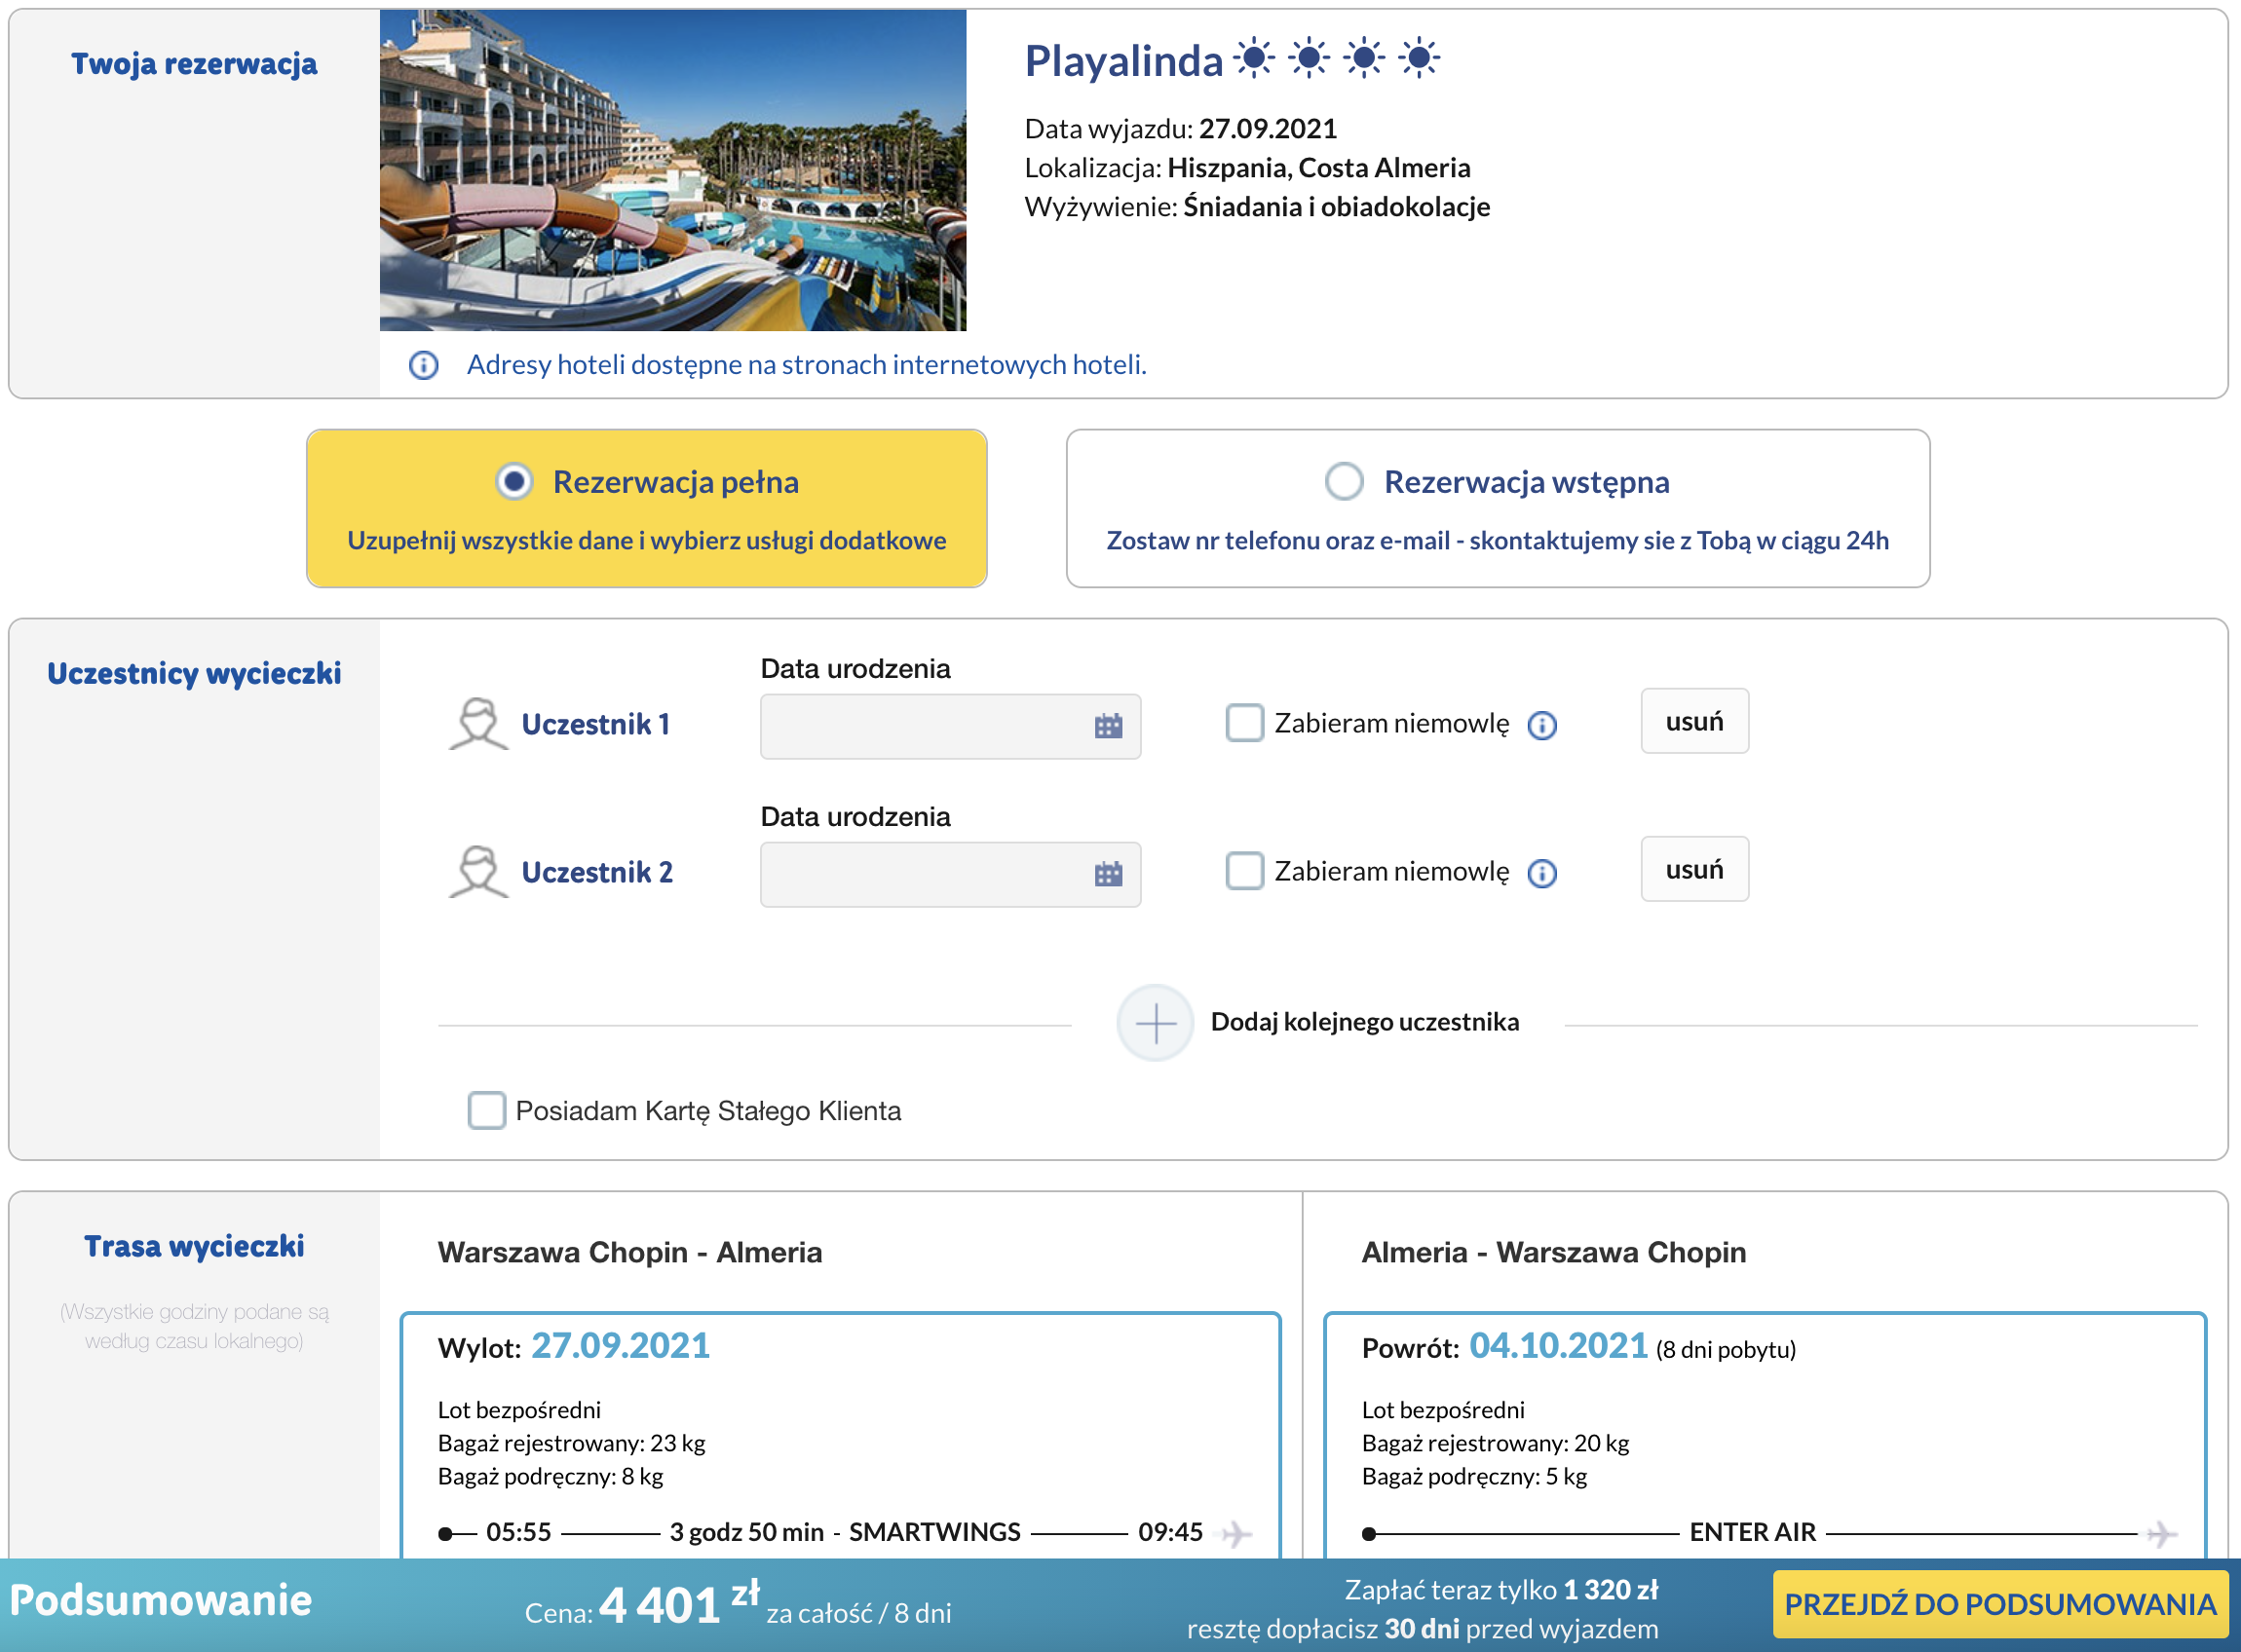Click the Uczestnik 1 birth date field

click(950, 726)
